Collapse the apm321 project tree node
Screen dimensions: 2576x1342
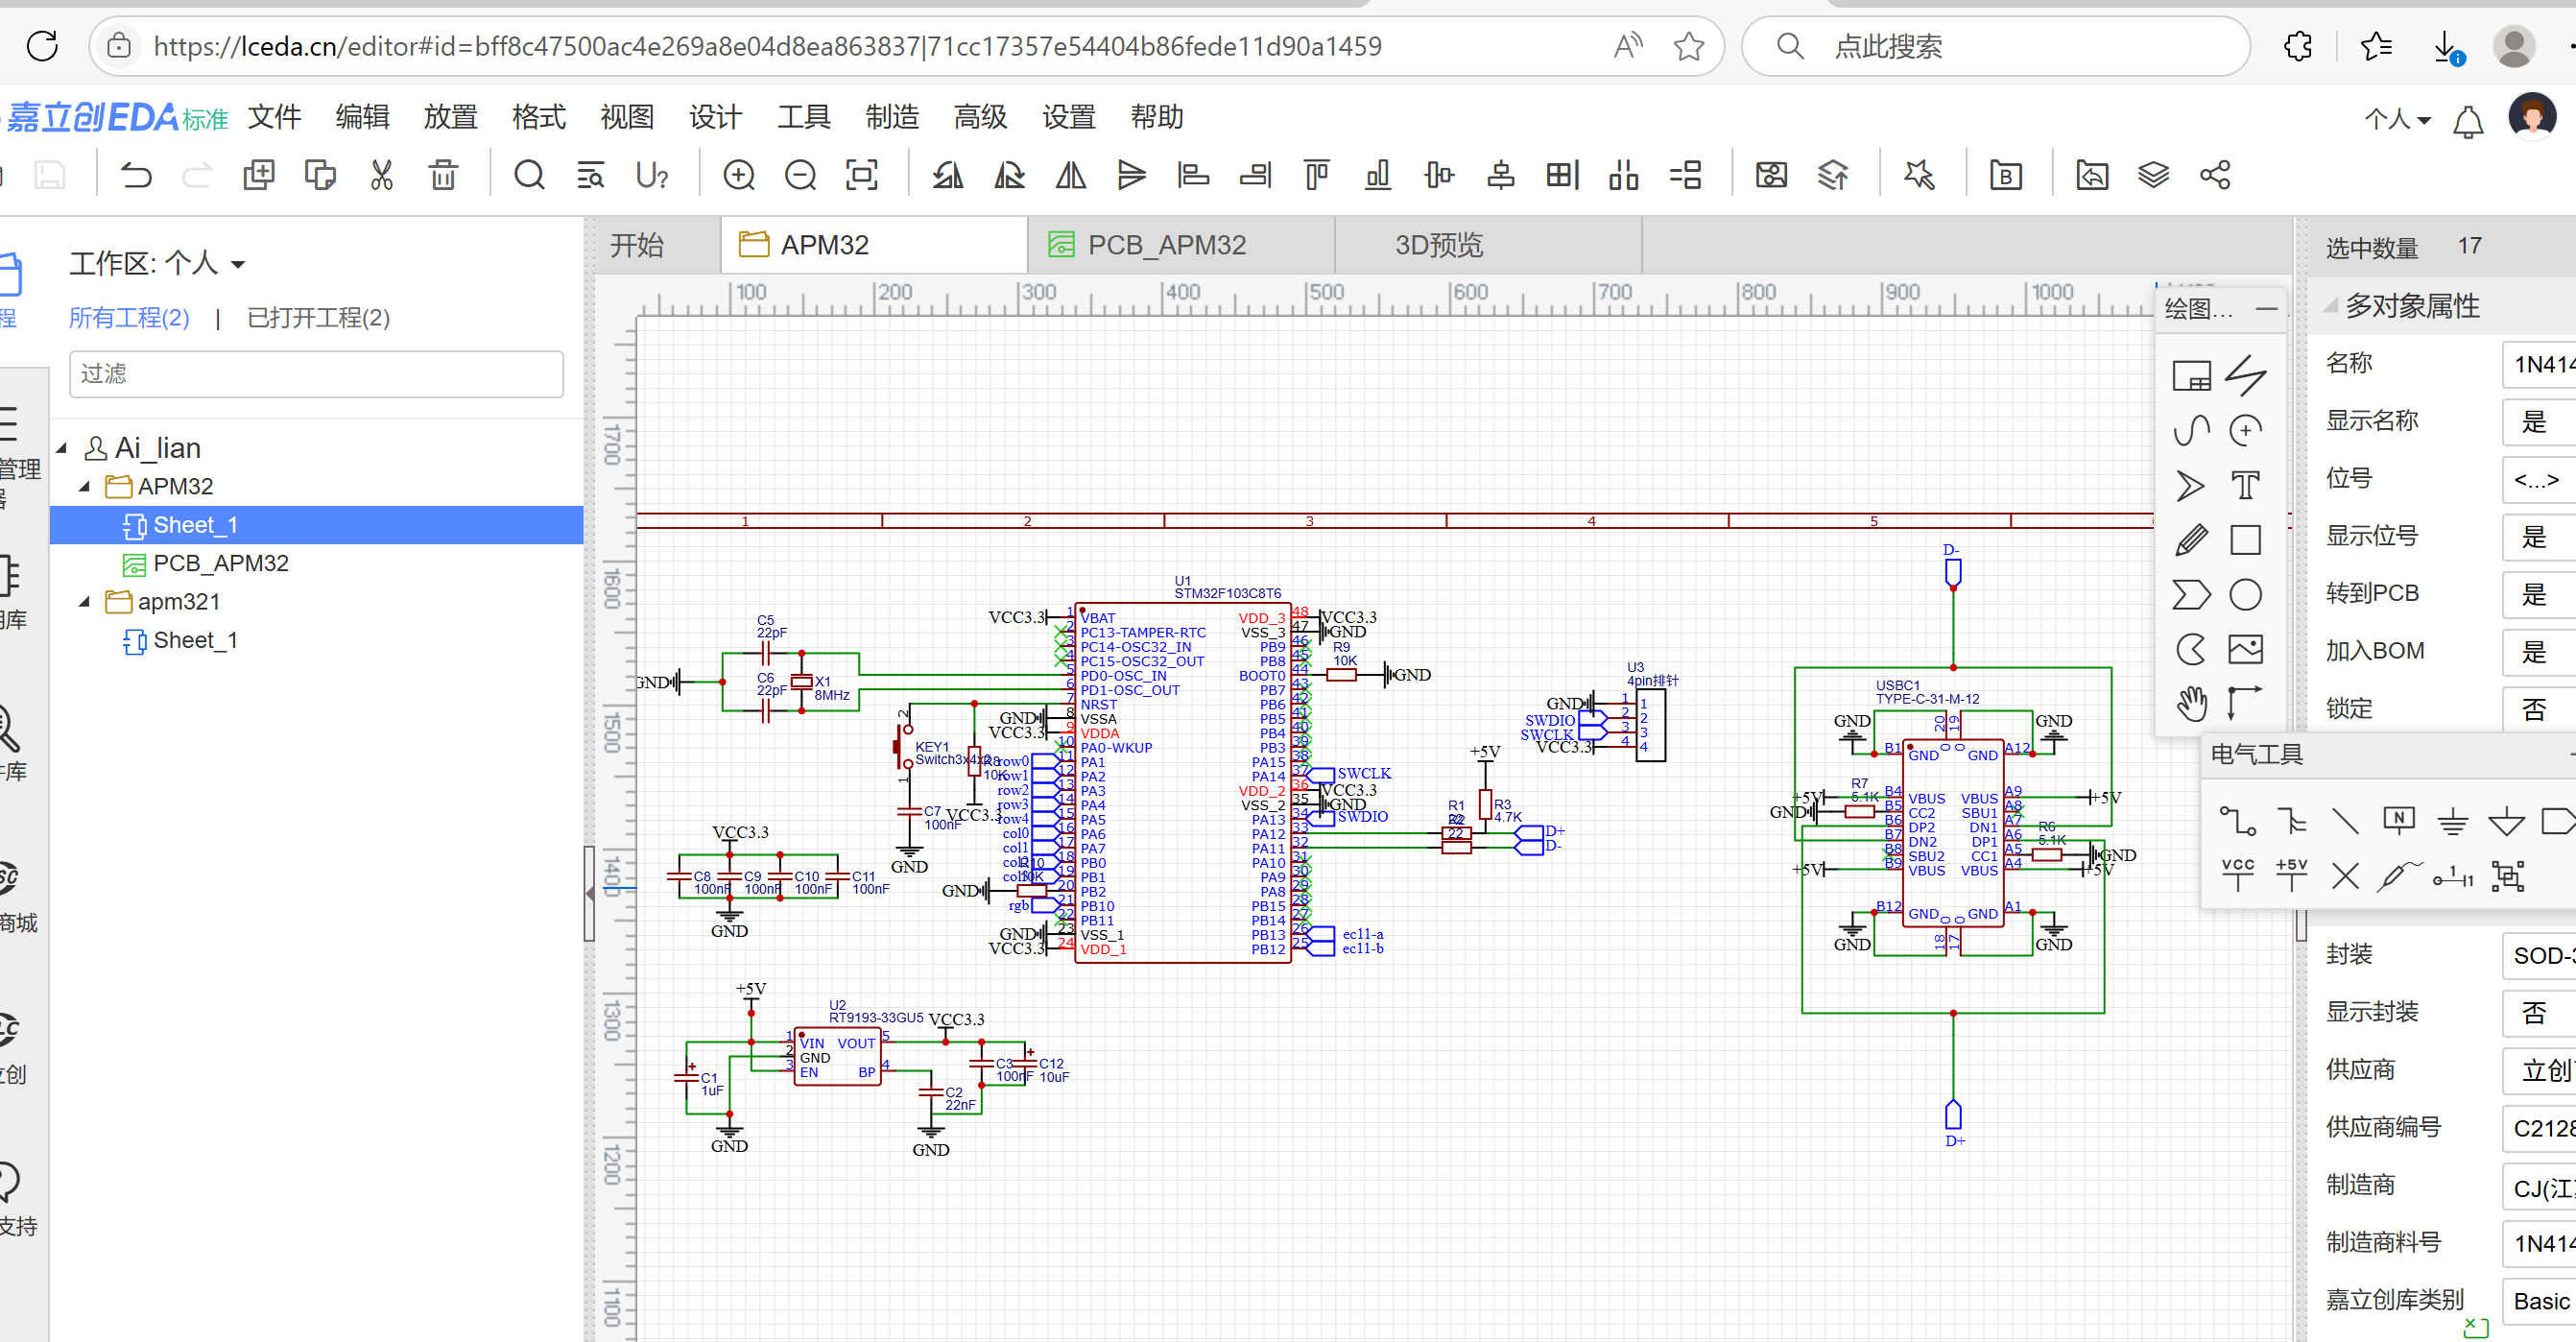(85, 602)
